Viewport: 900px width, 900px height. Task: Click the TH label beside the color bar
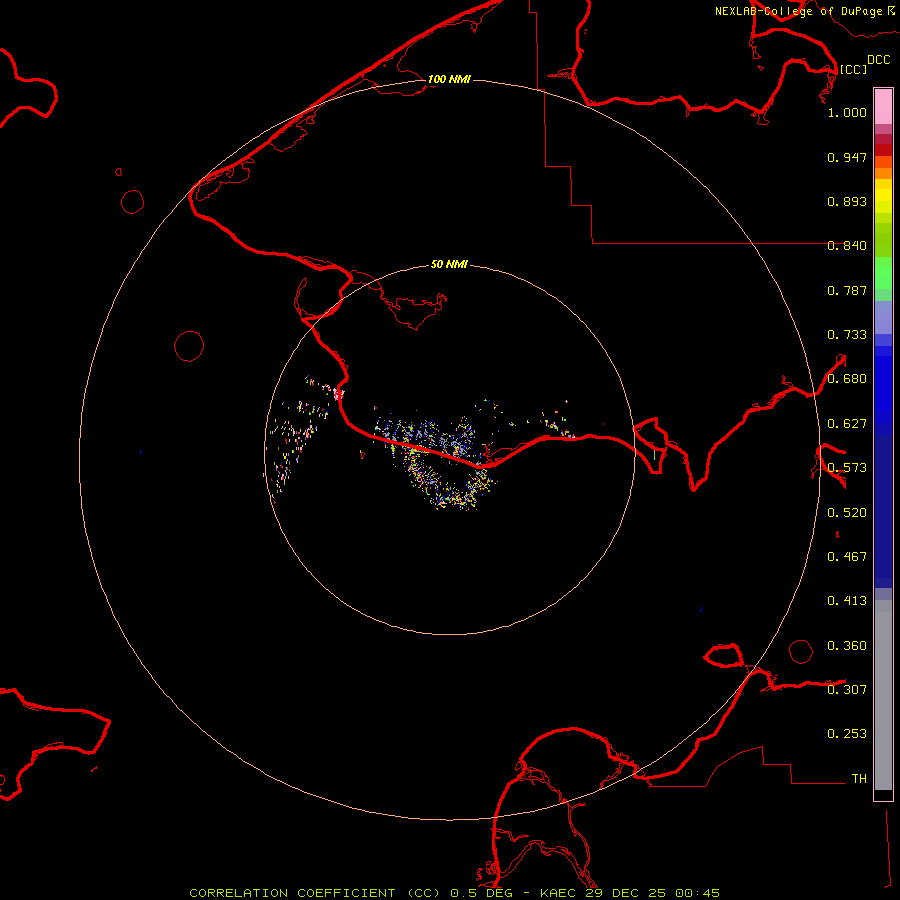tap(858, 778)
